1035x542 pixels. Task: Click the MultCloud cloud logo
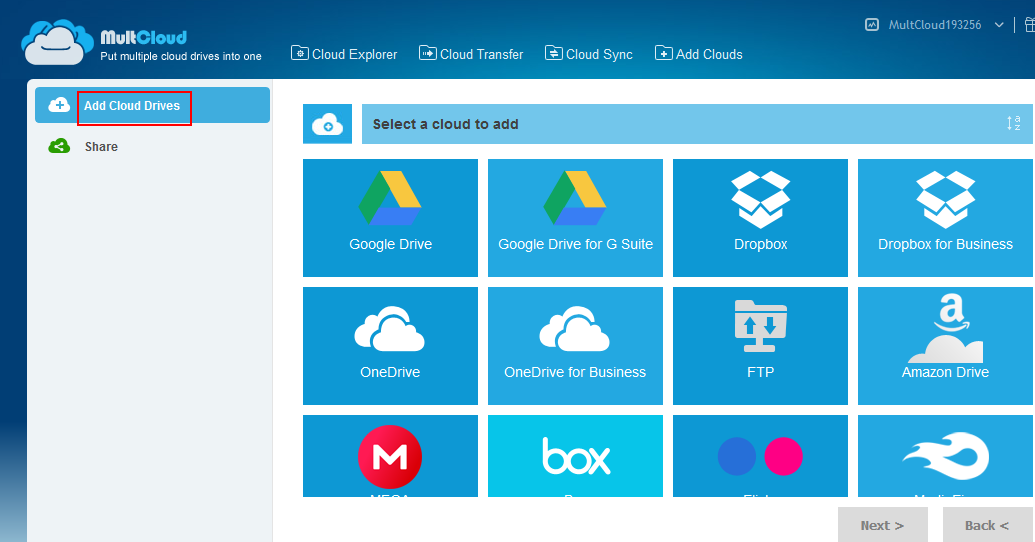(x=57, y=42)
